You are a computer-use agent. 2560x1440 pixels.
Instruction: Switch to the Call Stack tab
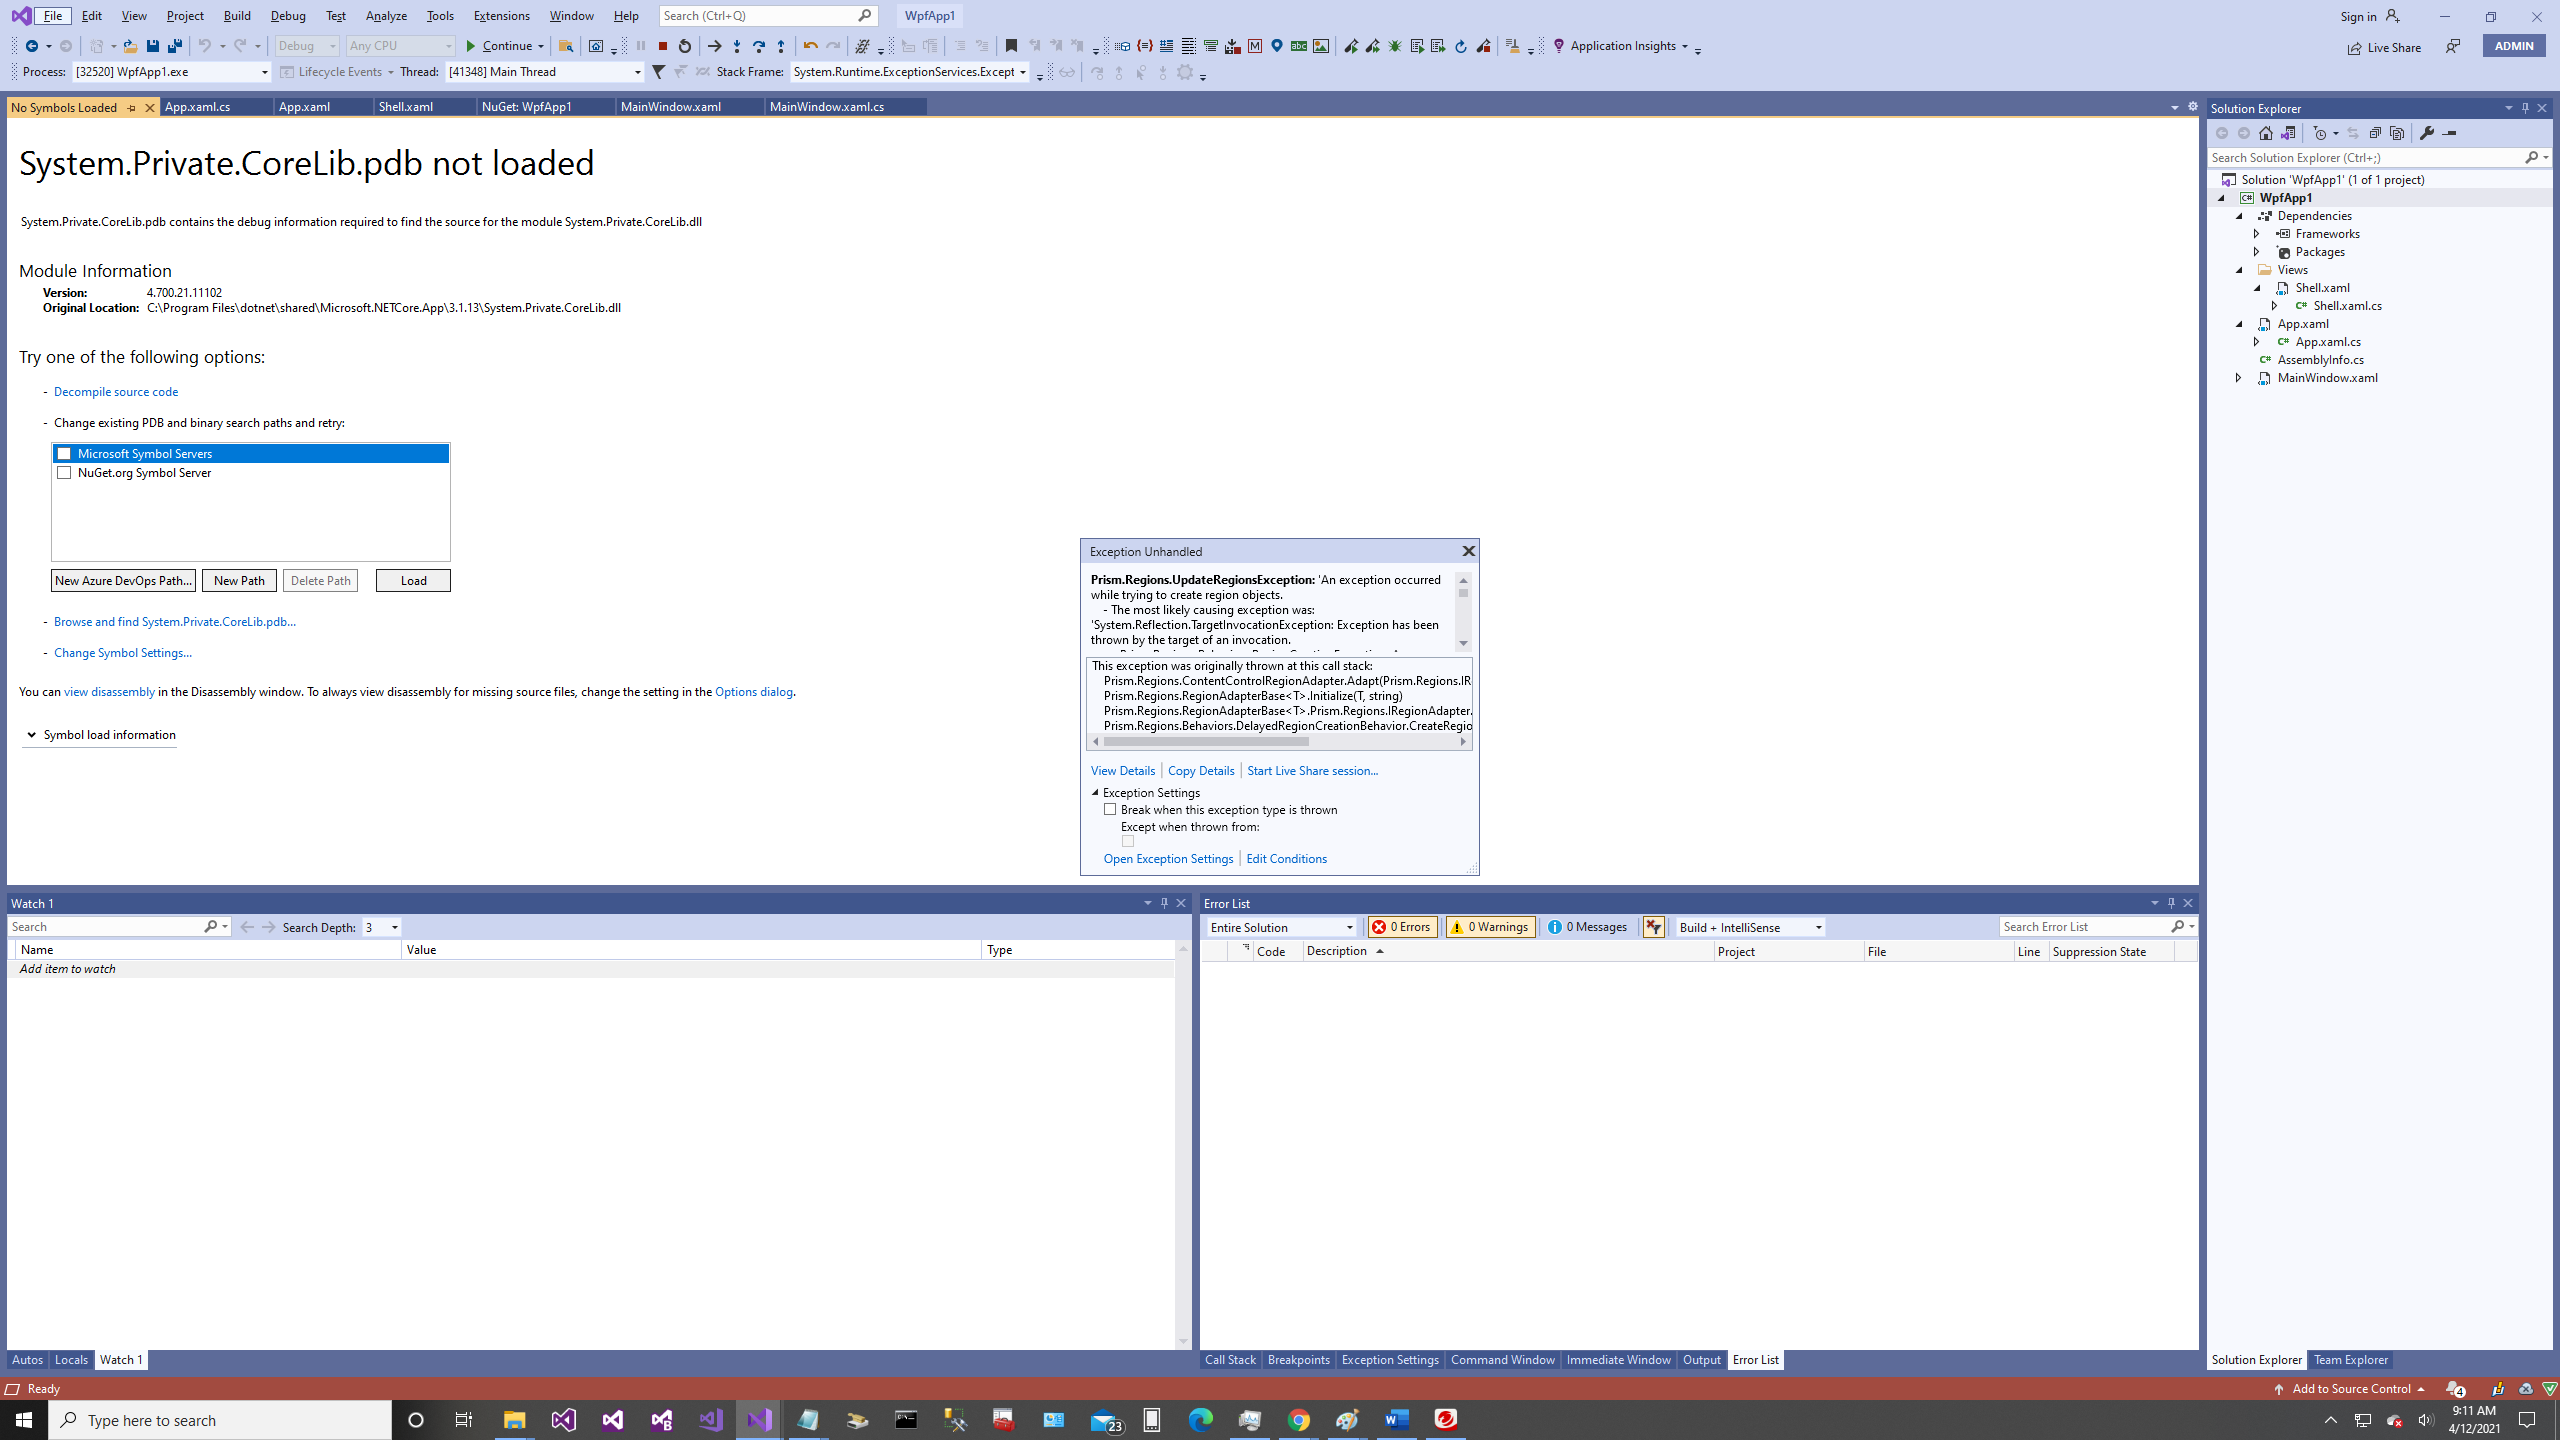(1229, 1359)
